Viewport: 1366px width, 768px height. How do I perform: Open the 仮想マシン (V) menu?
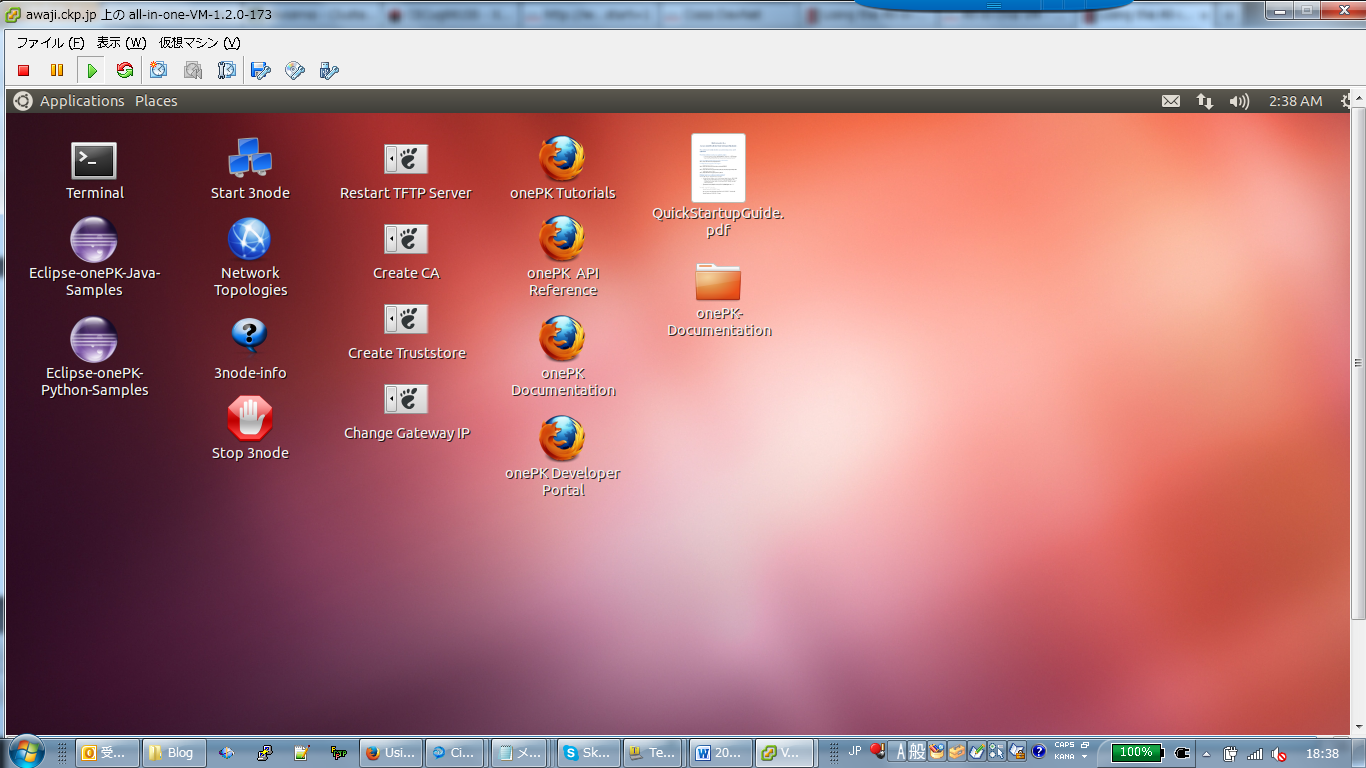coord(200,43)
